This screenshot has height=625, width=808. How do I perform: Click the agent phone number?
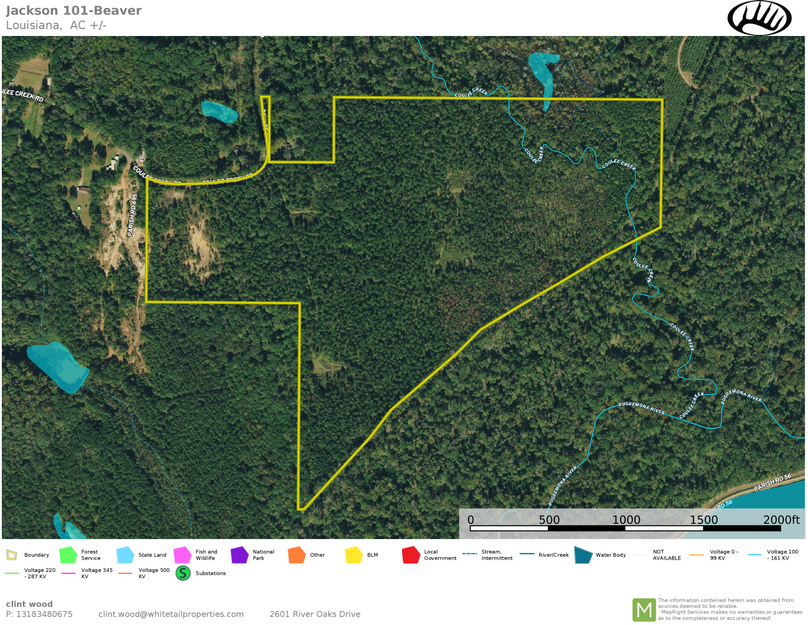[39, 614]
